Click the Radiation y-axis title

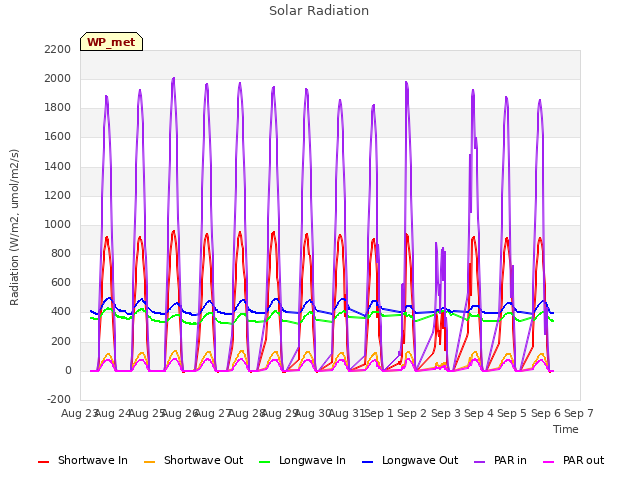coord(14,227)
